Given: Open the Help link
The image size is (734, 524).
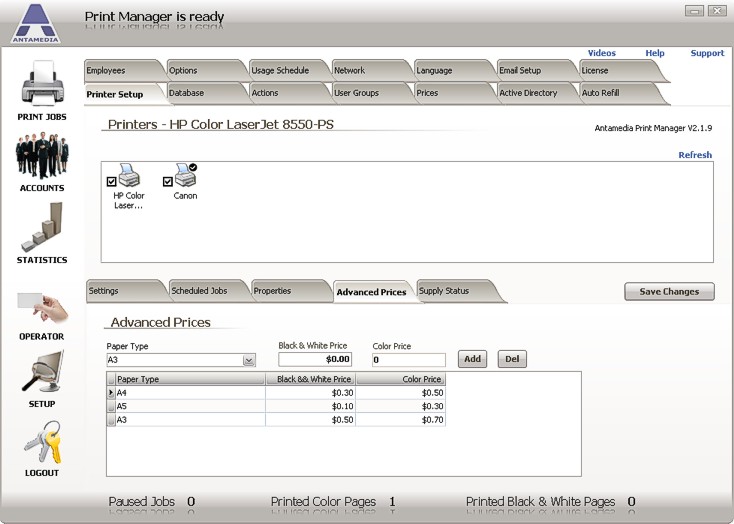Looking at the screenshot, I should [x=655, y=53].
